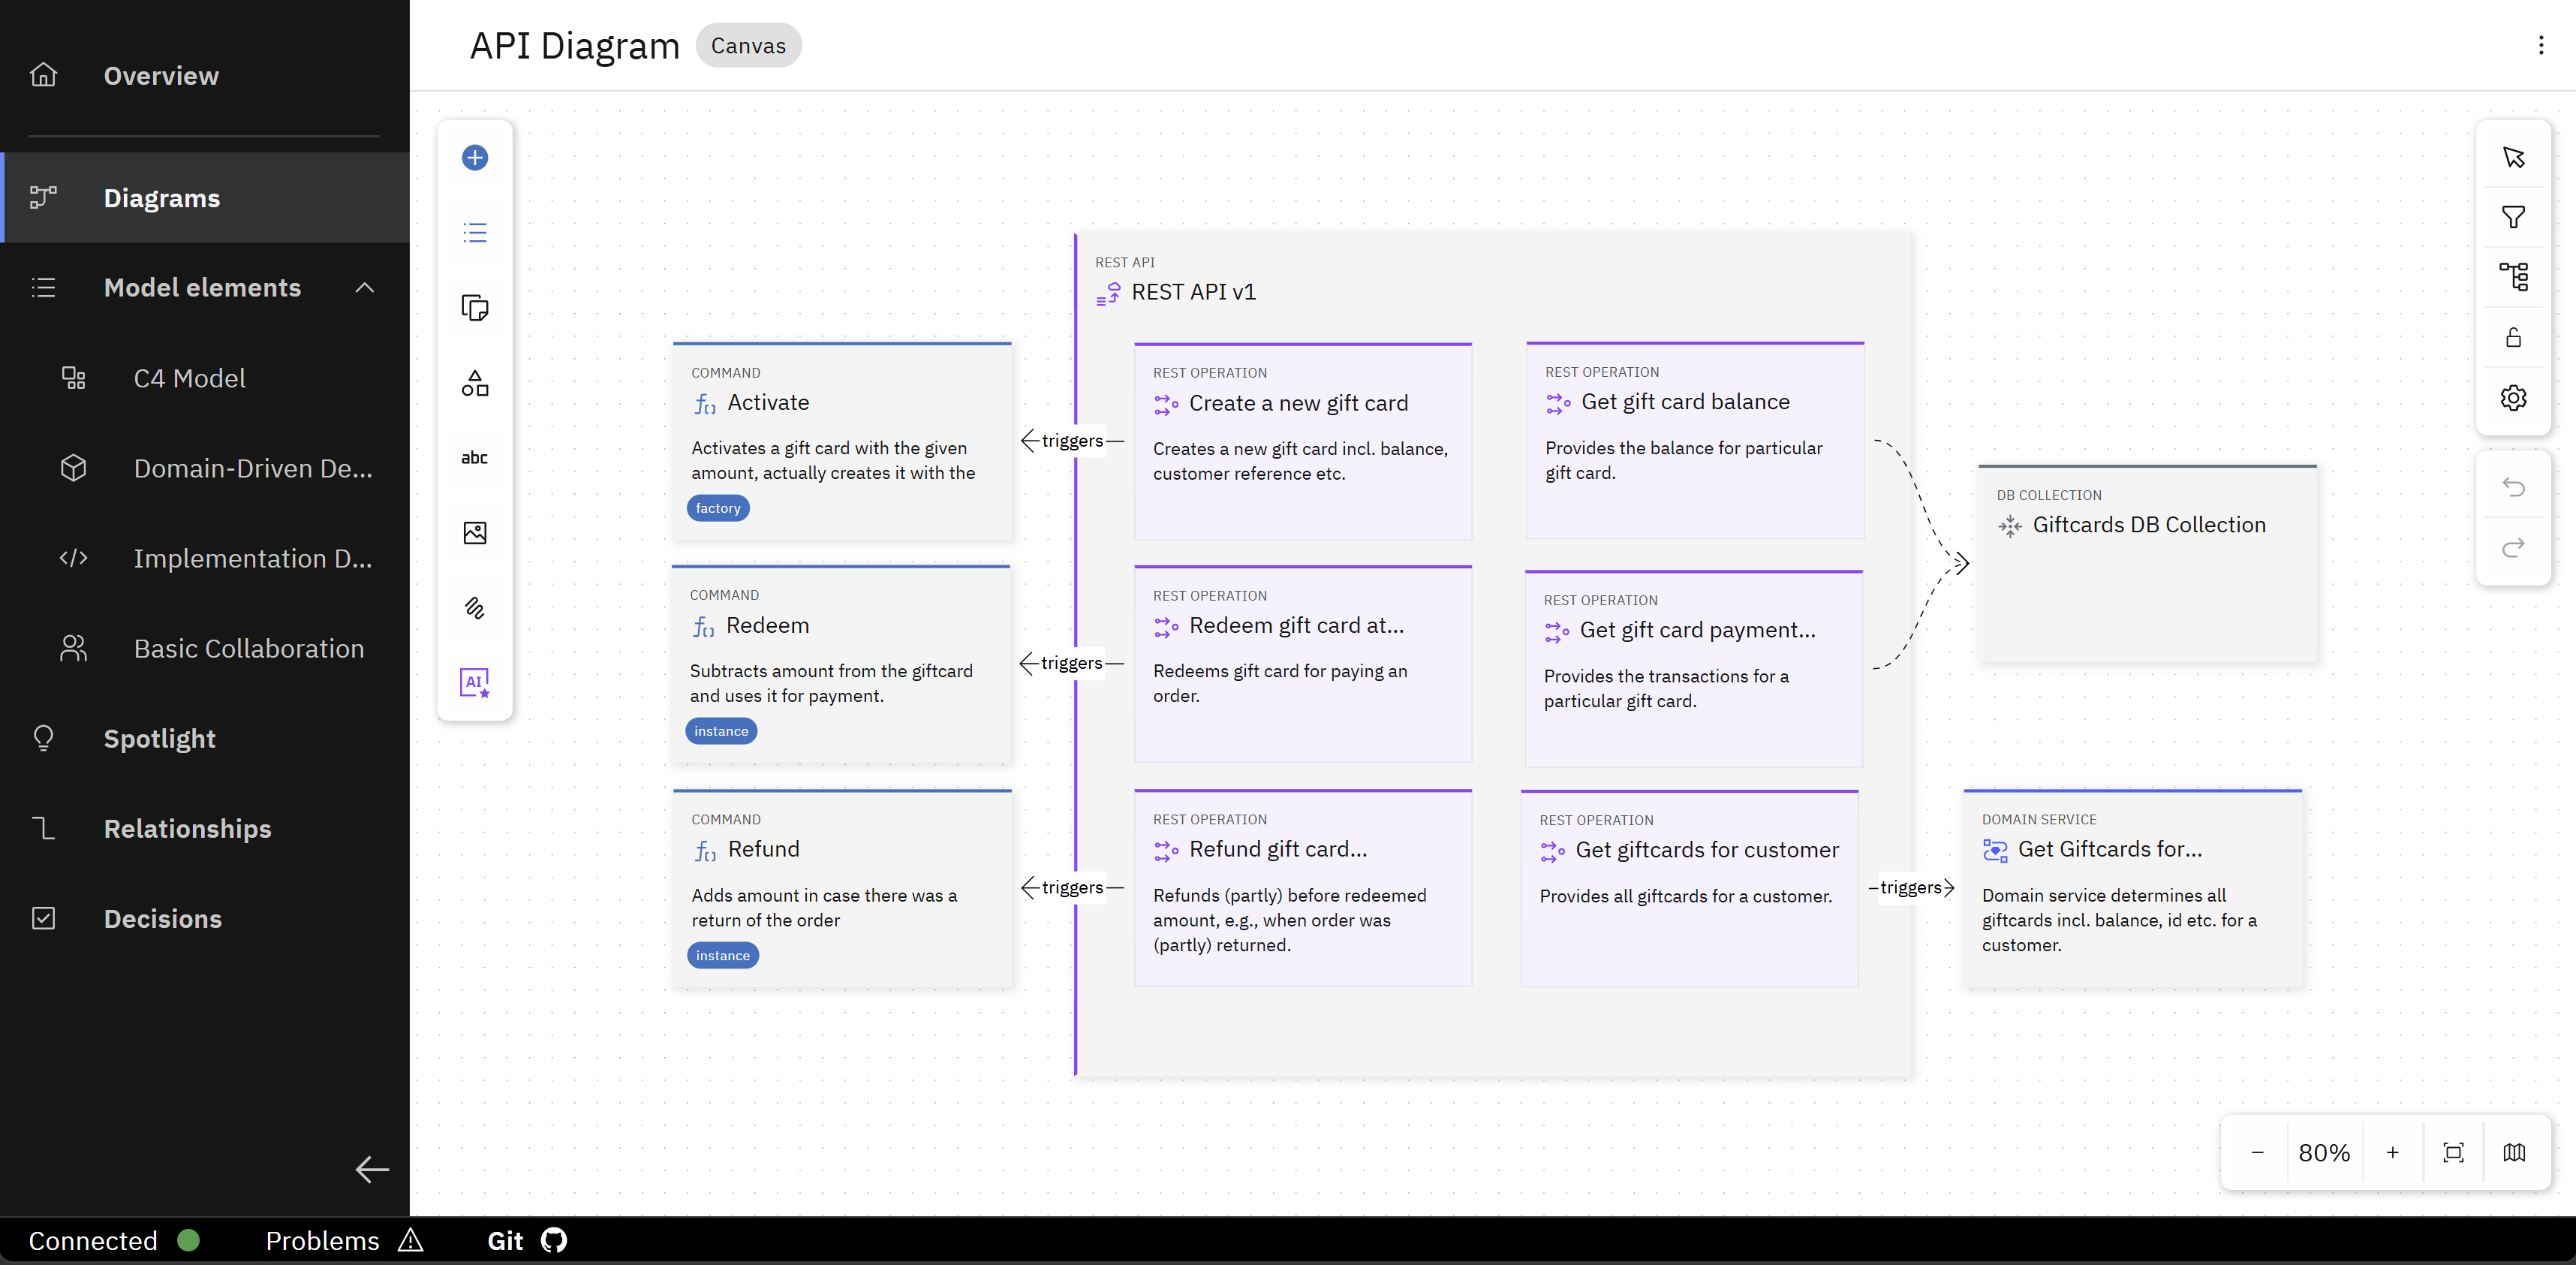Open Decisions in the sidebar
This screenshot has width=2576, height=1265.
[x=204, y=918]
